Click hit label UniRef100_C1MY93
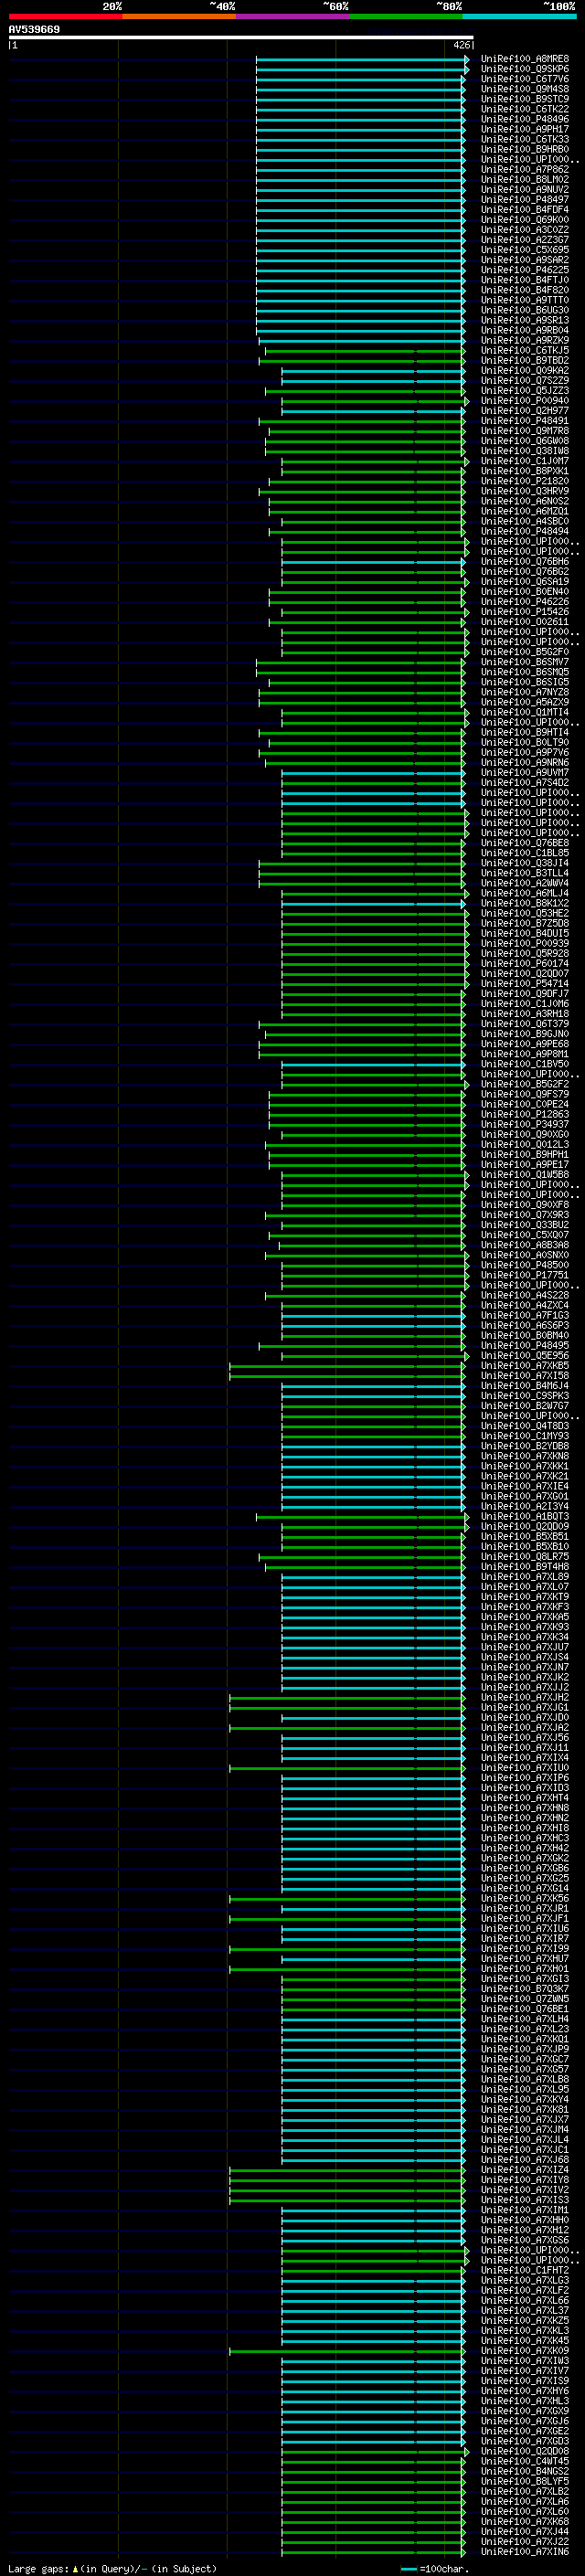This screenshot has height=2576, width=585. 525,1437
